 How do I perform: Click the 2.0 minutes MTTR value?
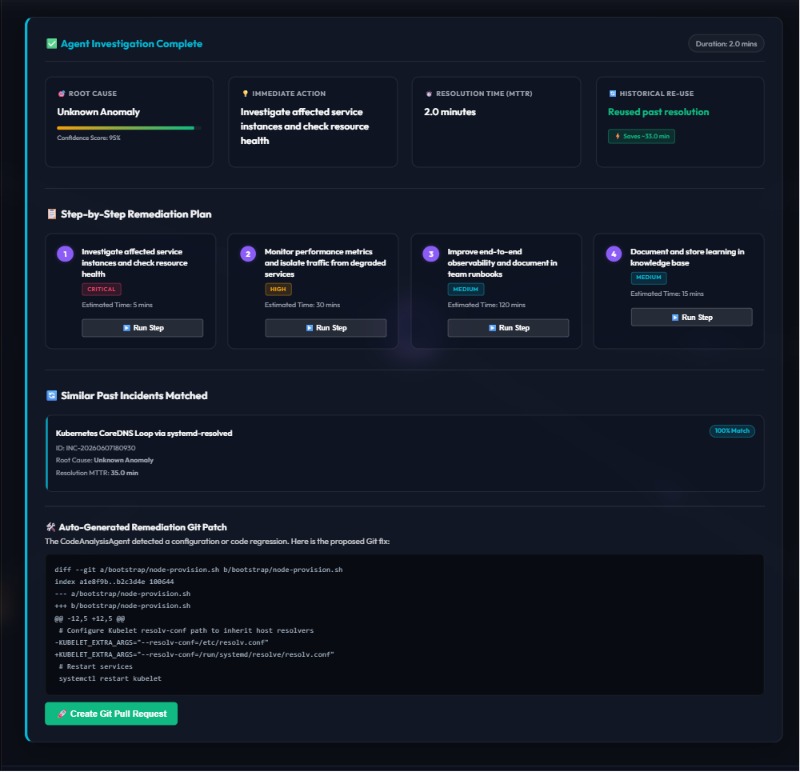coord(449,112)
